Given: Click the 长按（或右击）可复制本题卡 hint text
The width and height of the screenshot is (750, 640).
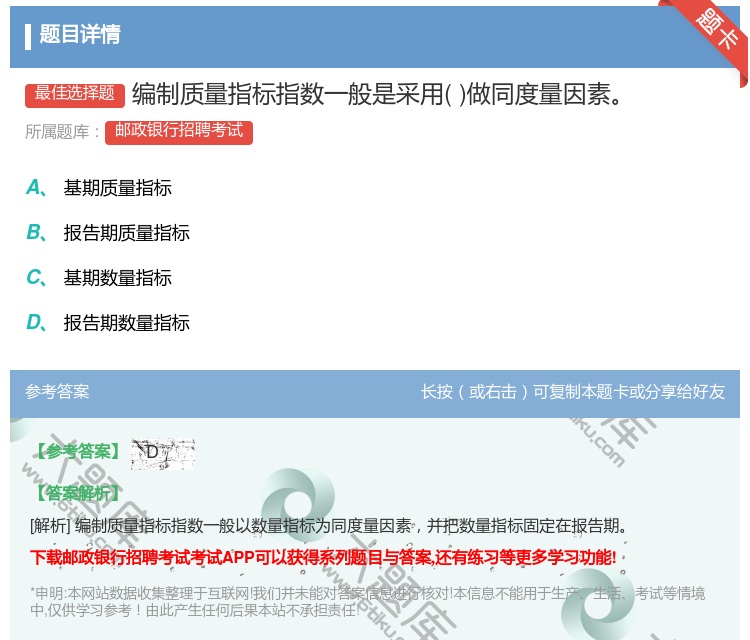Looking at the screenshot, I should click(x=573, y=392).
